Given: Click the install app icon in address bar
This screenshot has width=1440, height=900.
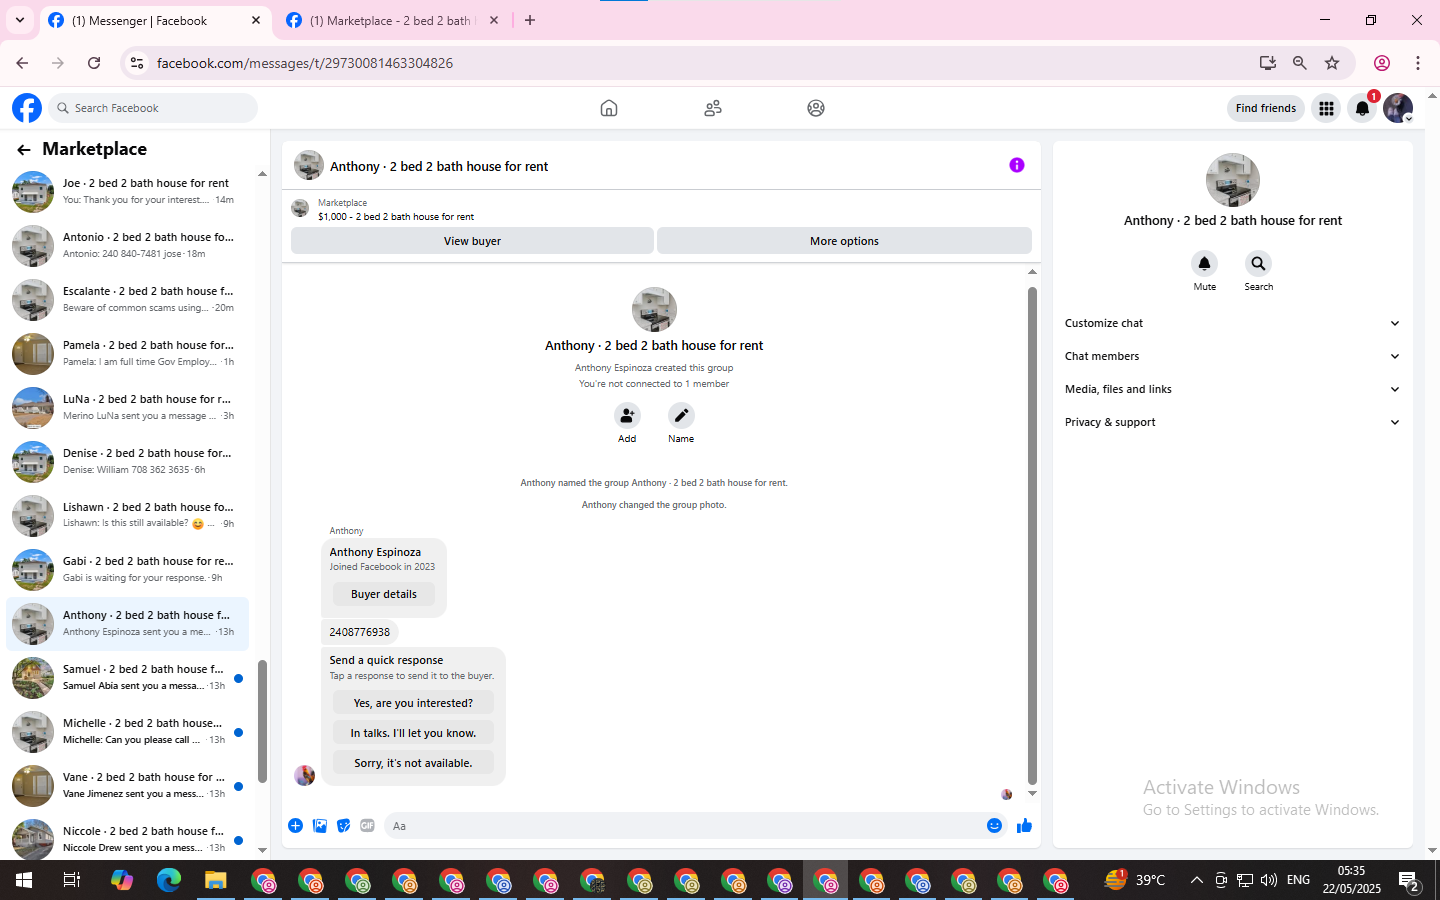Looking at the screenshot, I should pyautogui.click(x=1268, y=63).
